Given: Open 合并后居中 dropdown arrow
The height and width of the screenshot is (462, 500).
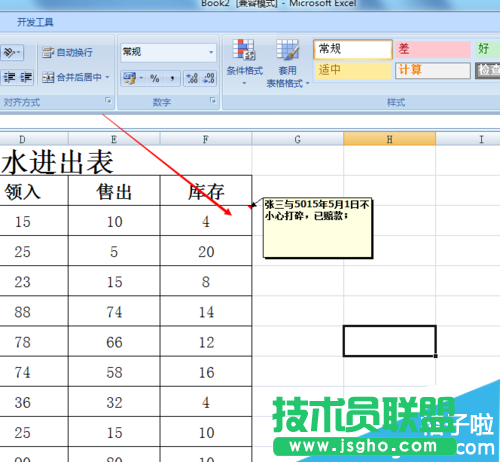Looking at the screenshot, I should 107,77.
